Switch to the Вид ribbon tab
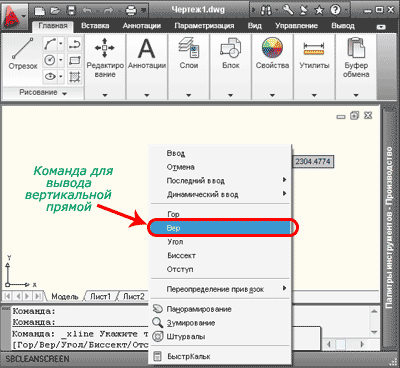This screenshot has width=400, height=368. click(254, 26)
